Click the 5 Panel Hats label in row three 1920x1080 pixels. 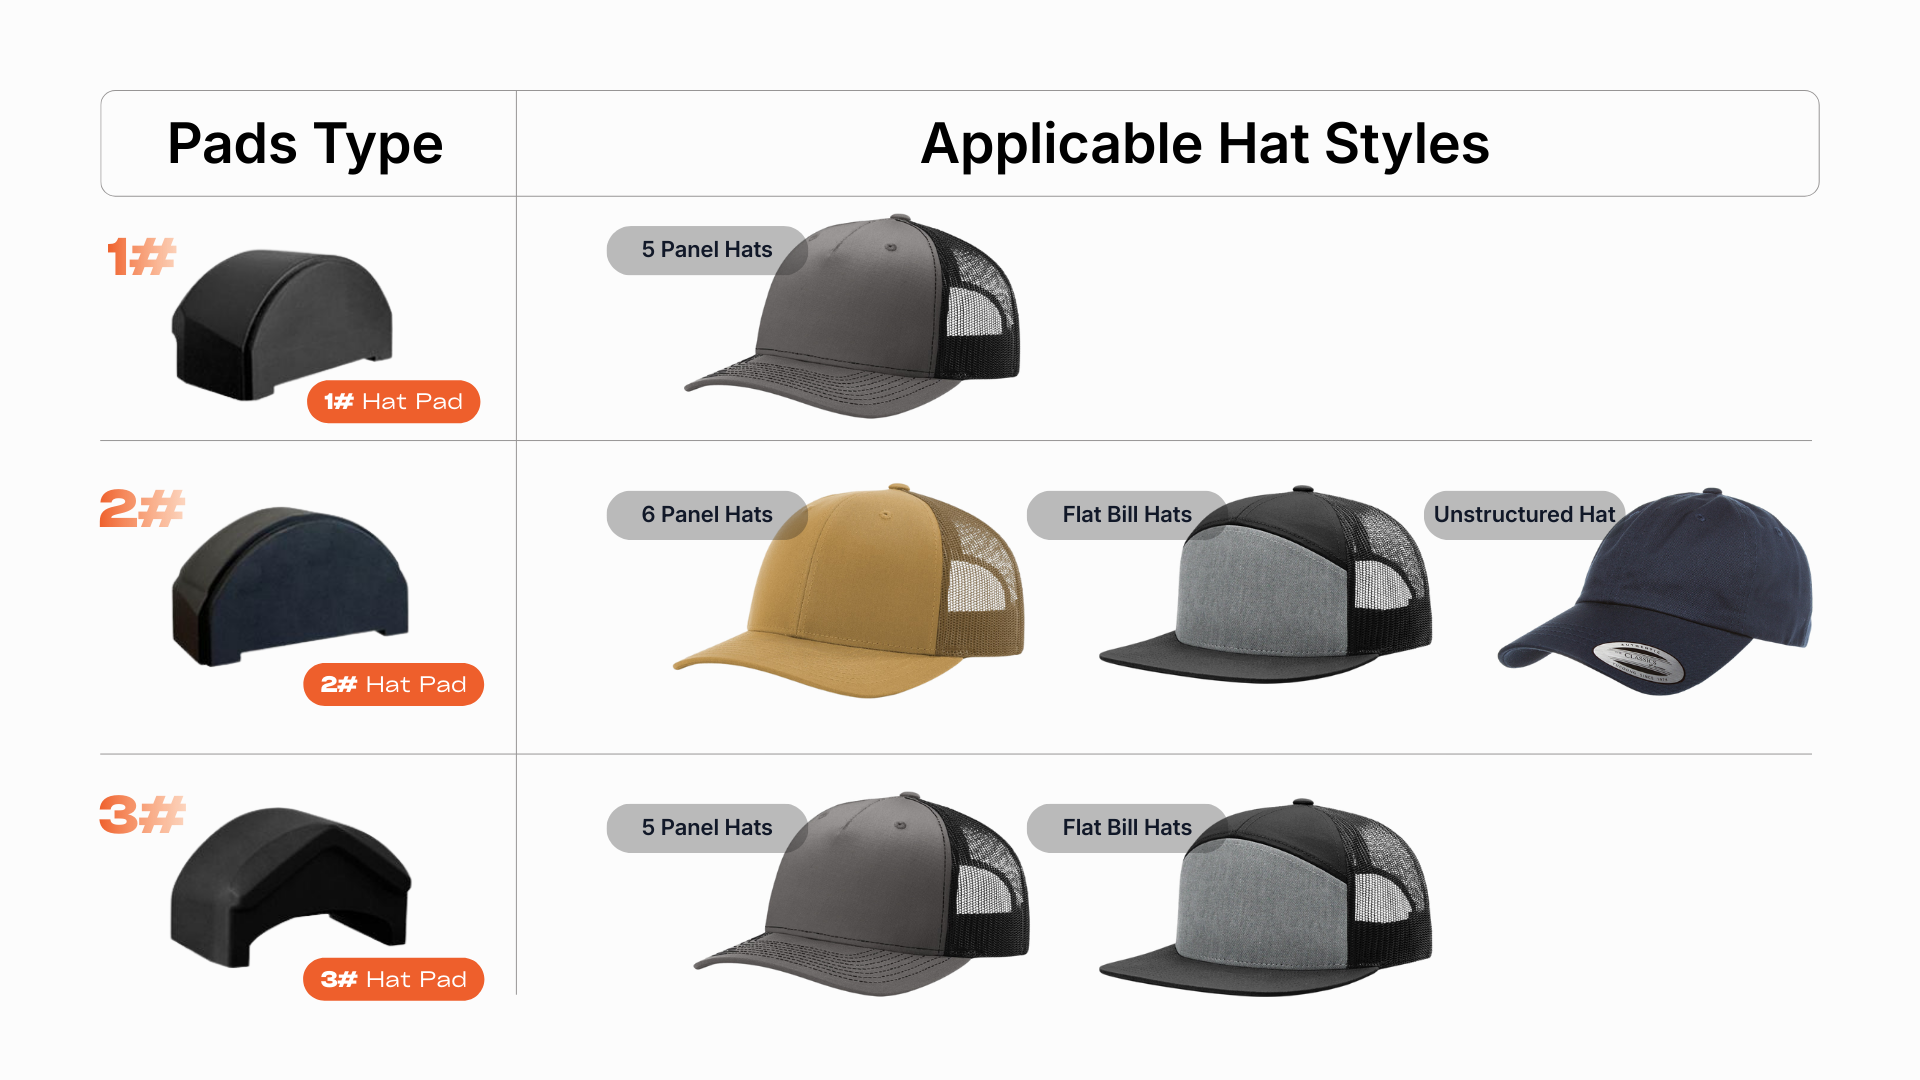[707, 827]
